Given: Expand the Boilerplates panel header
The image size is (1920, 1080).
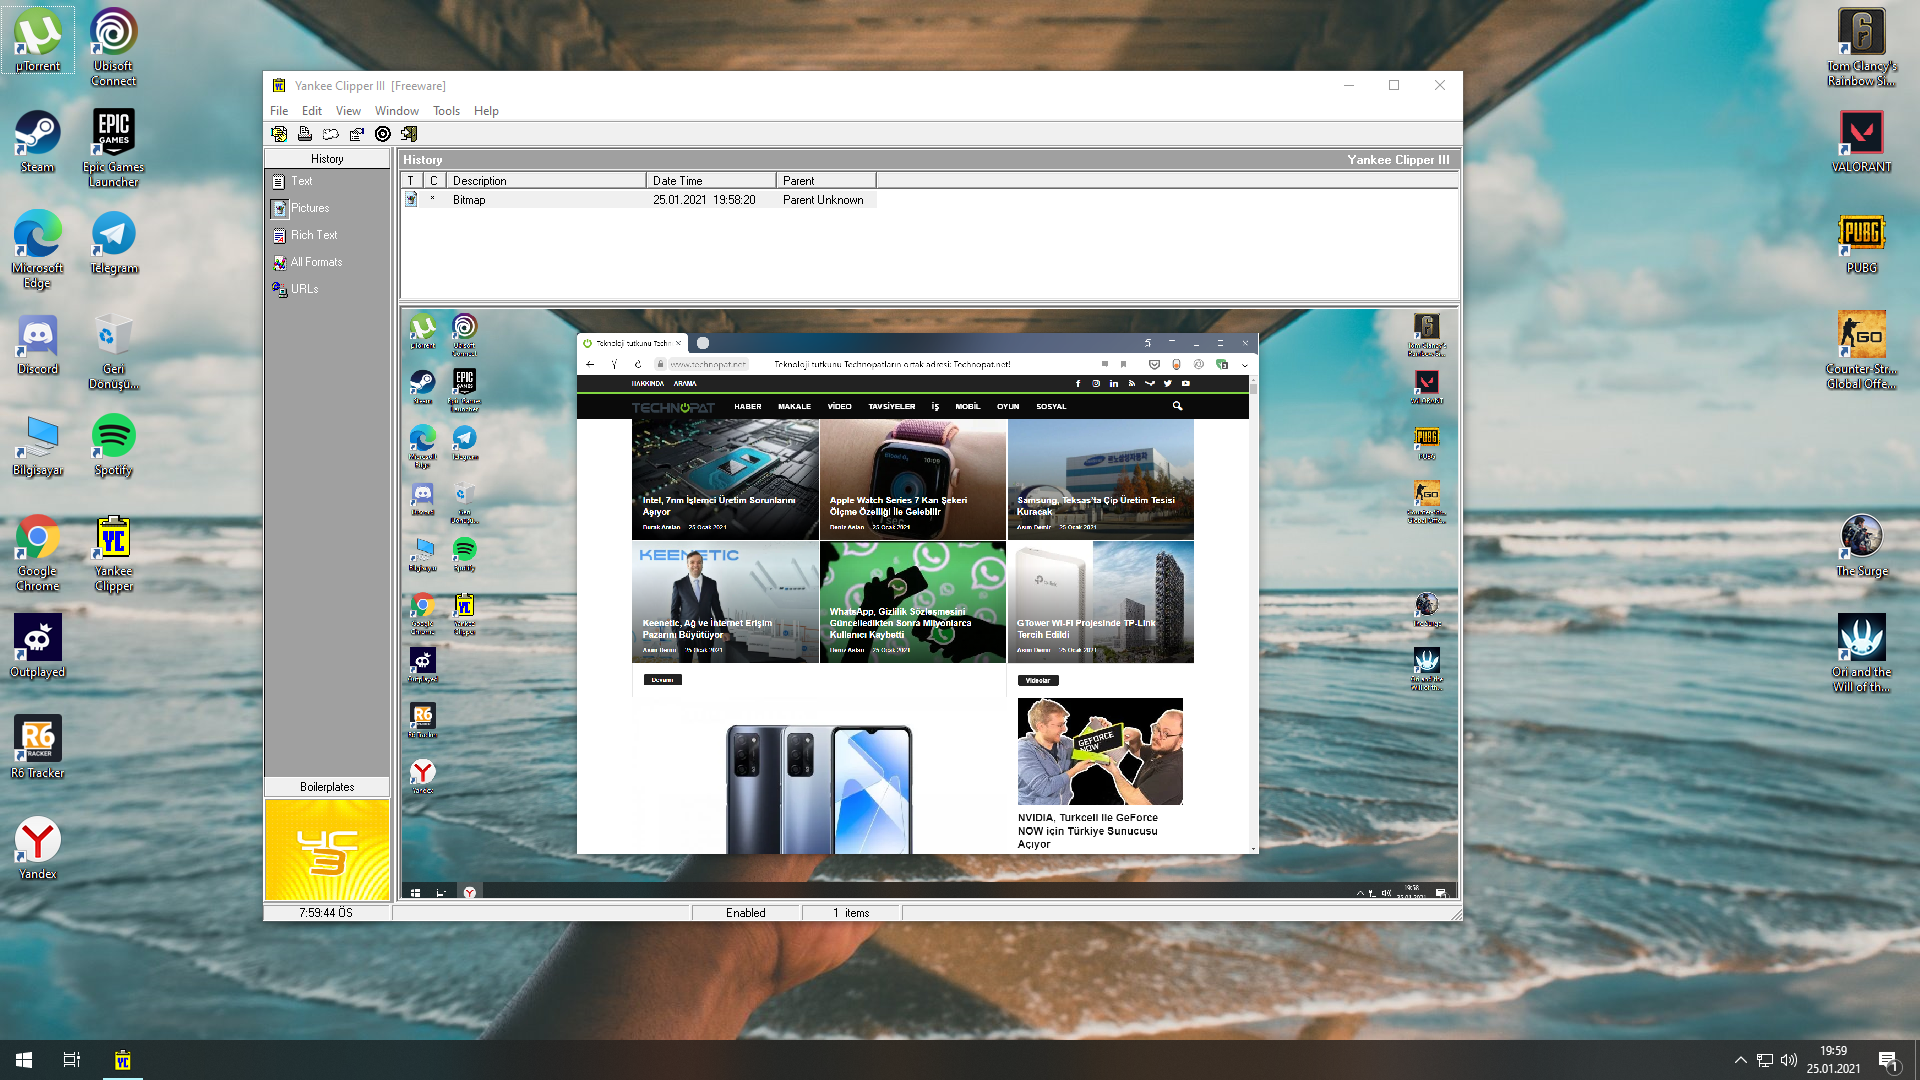Looking at the screenshot, I should click(327, 787).
